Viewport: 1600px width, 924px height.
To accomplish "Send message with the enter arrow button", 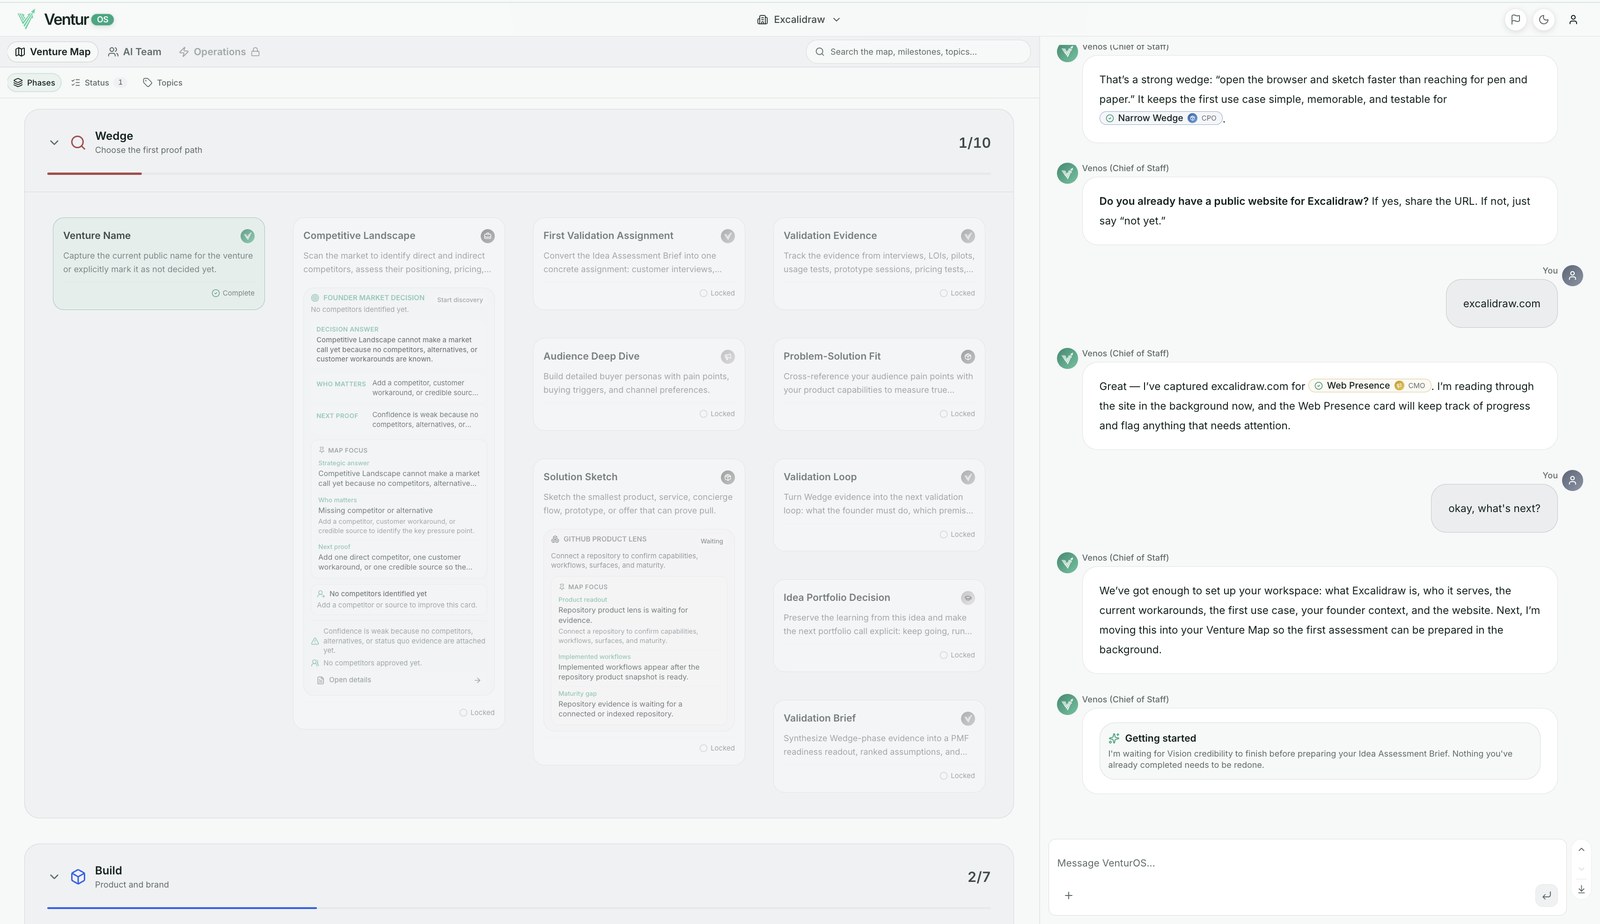I will [x=1546, y=896].
